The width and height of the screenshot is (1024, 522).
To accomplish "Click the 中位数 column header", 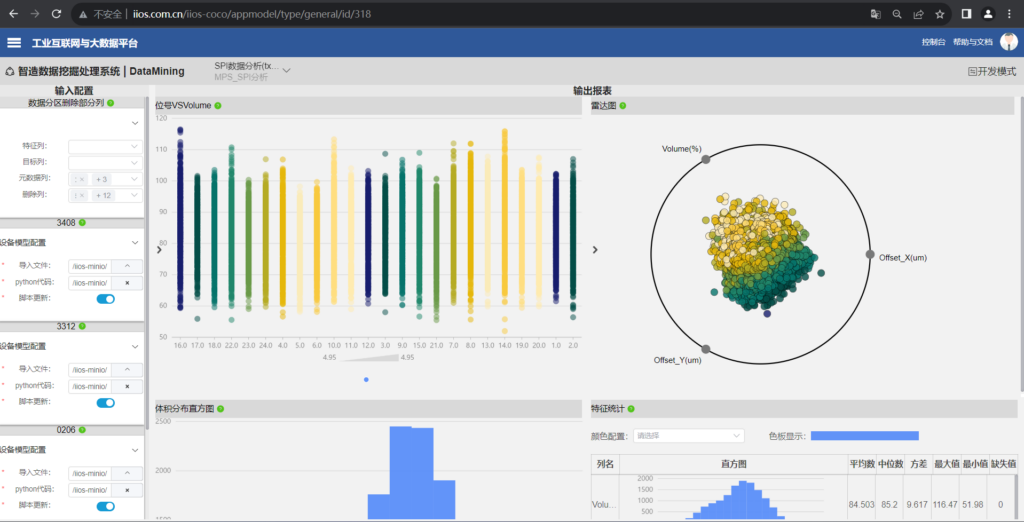I will click(889, 464).
